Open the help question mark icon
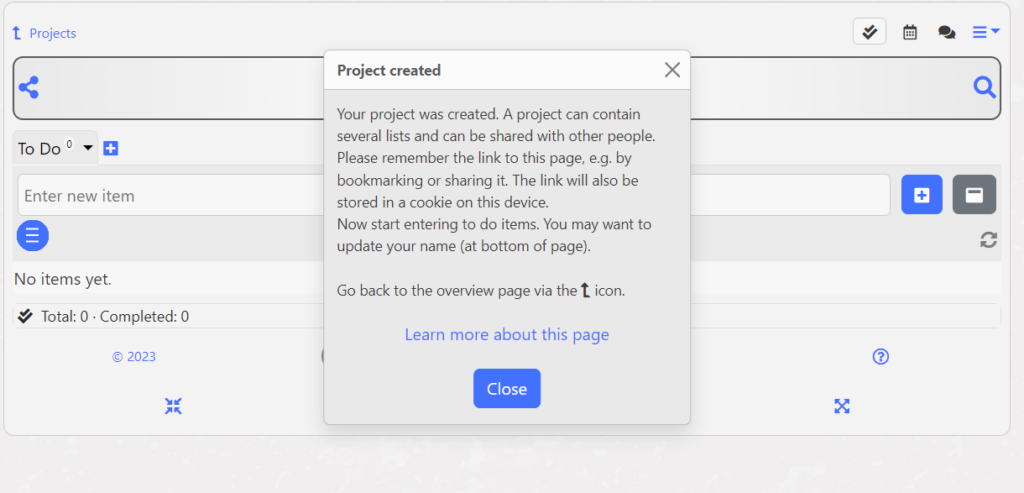 point(881,357)
